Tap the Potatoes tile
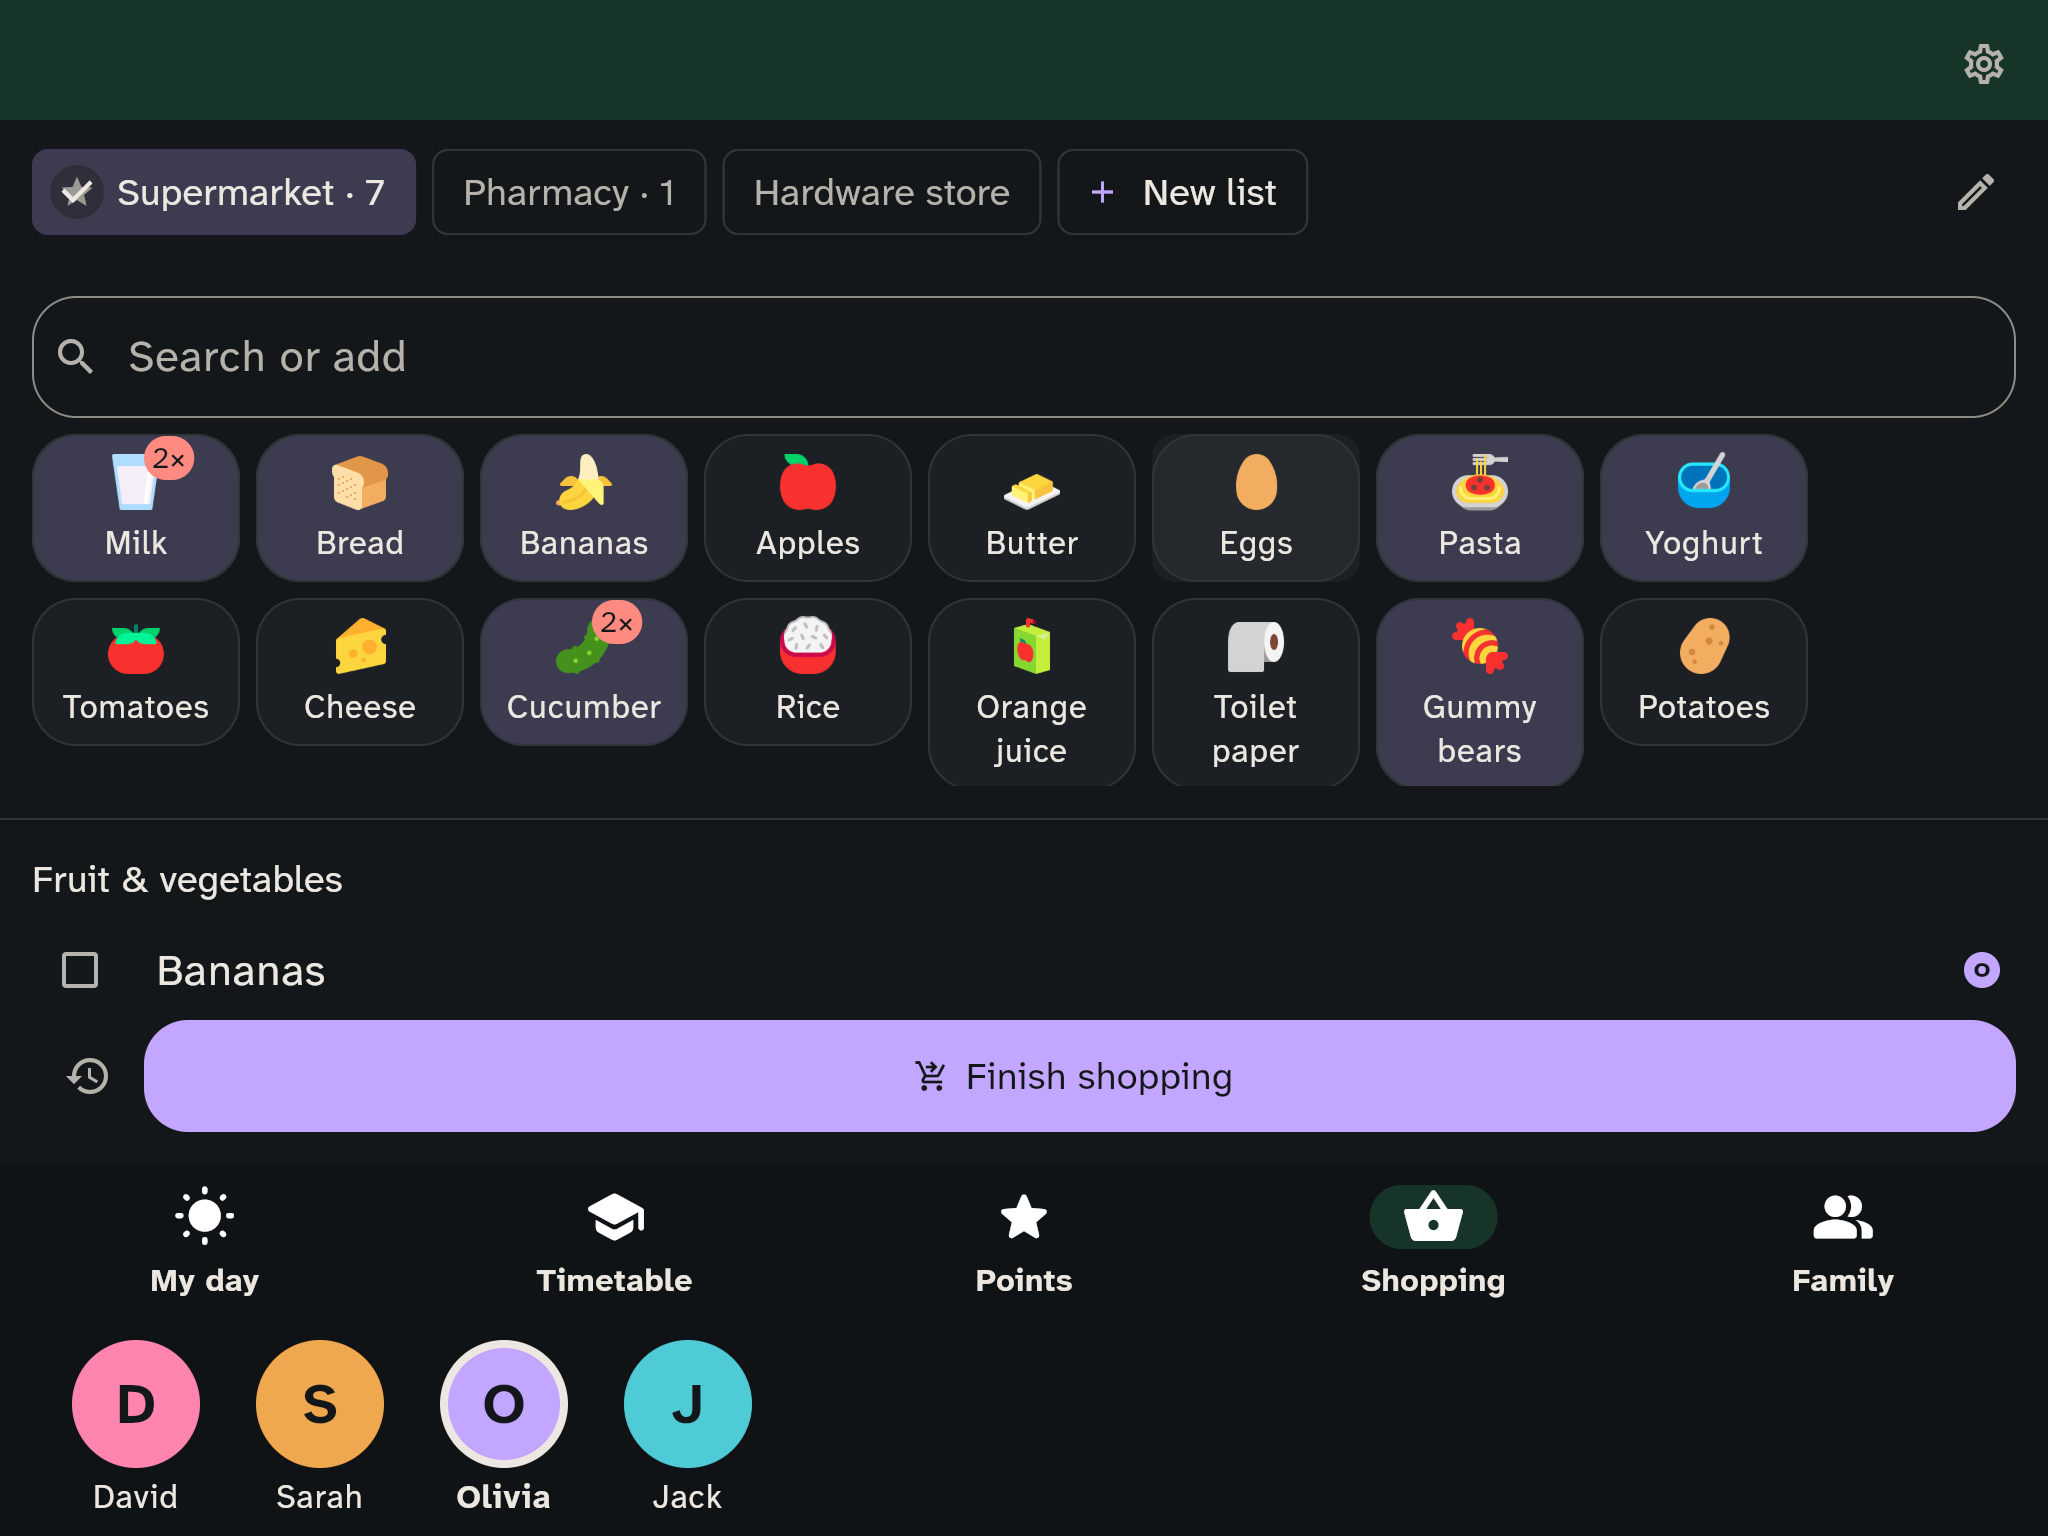This screenshot has width=2048, height=1536. 1704,672
